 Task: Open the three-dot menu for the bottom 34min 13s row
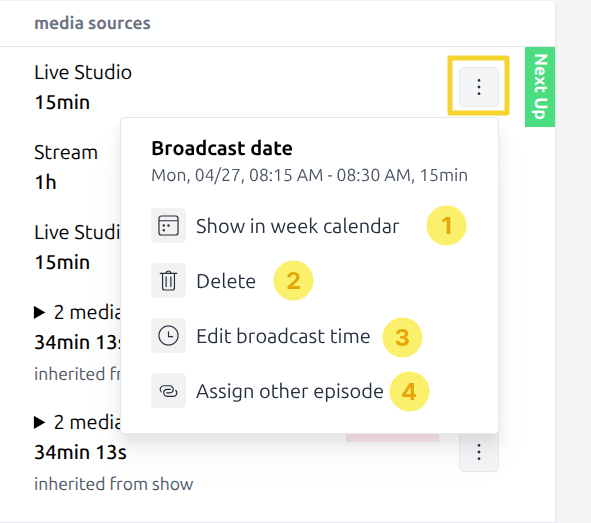tap(479, 452)
